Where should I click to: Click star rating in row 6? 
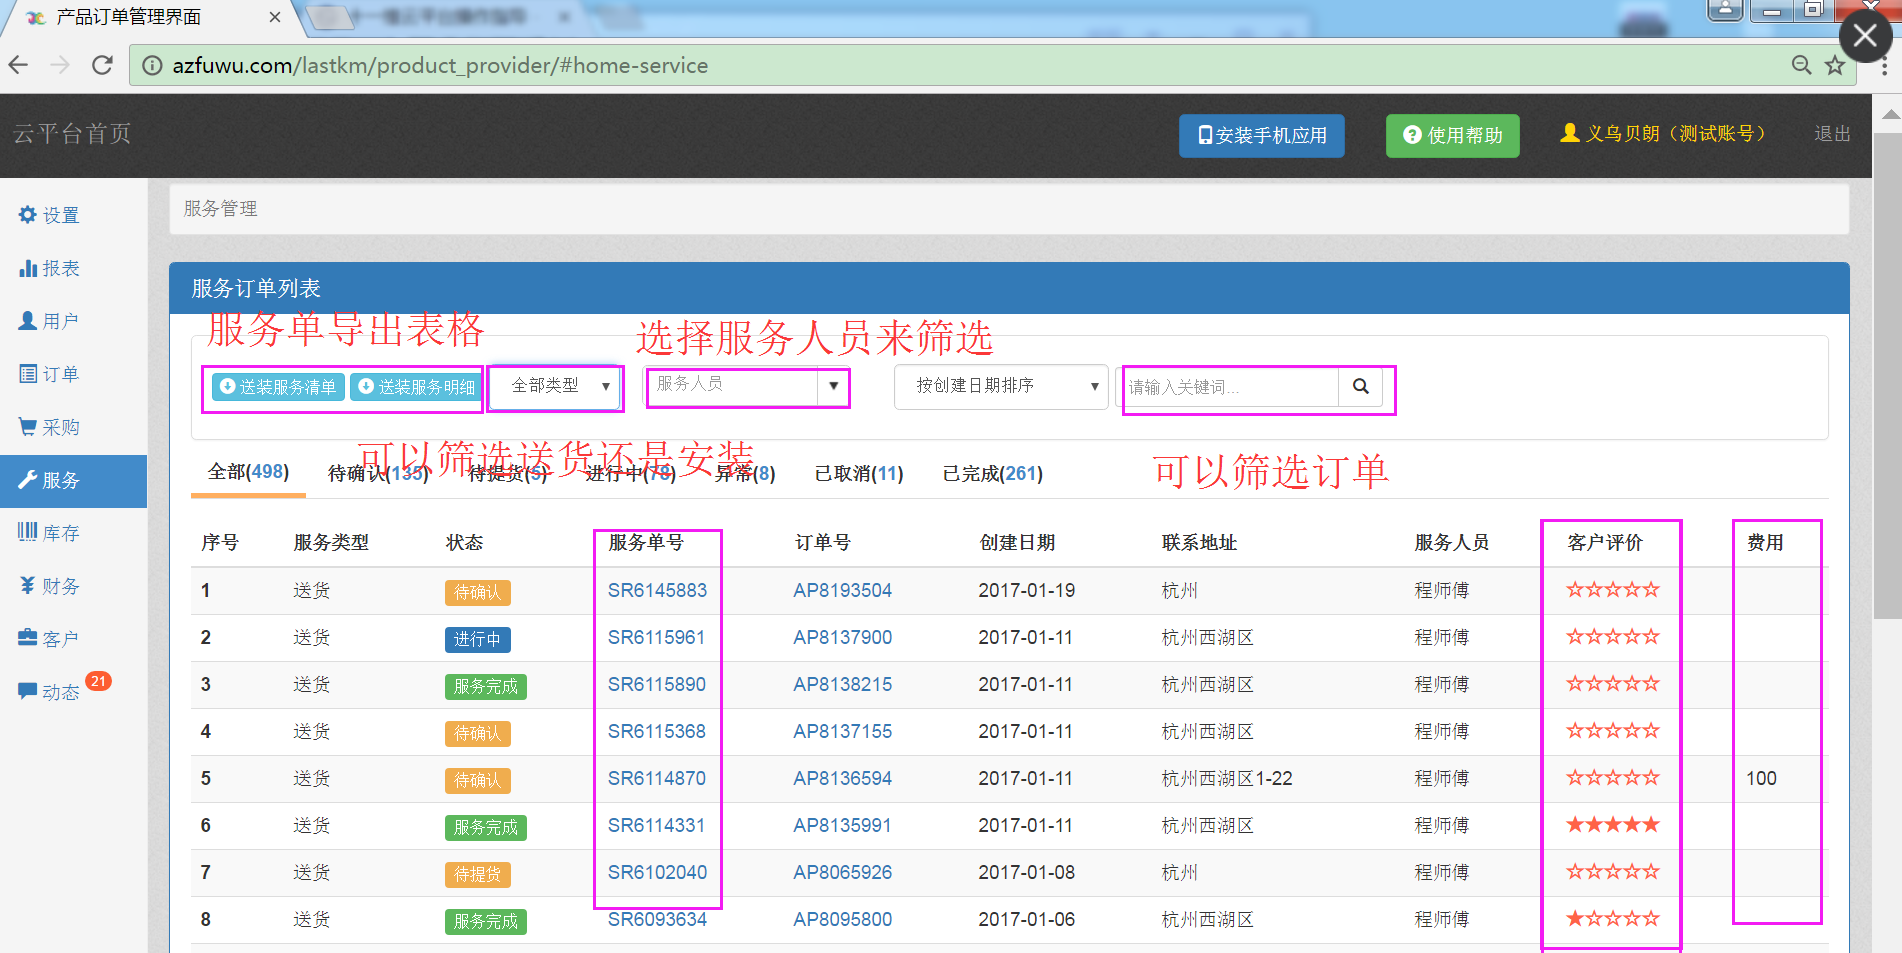click(1612, 825)
